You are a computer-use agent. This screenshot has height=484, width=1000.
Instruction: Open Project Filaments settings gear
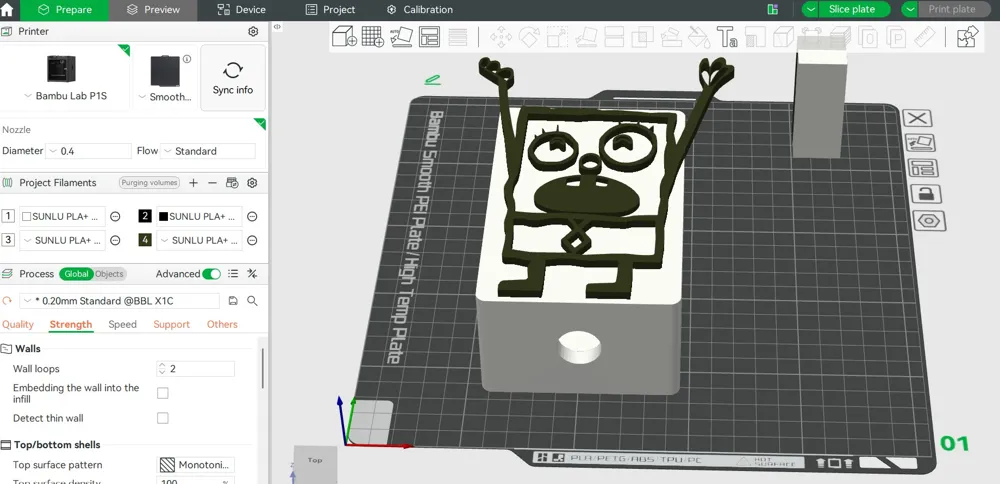[252, 183]
